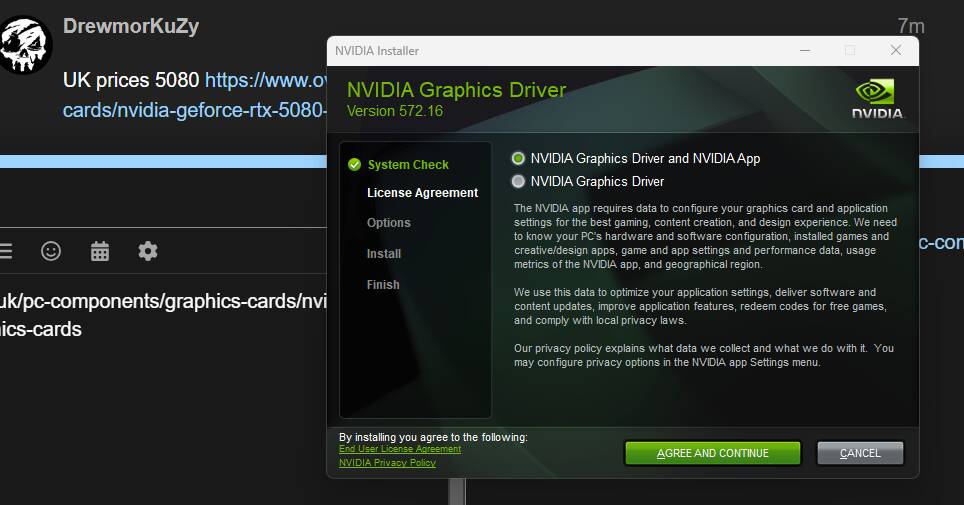Click the NVIDIA logo in installer header
964x505 pixels.
tap(877, 98)
